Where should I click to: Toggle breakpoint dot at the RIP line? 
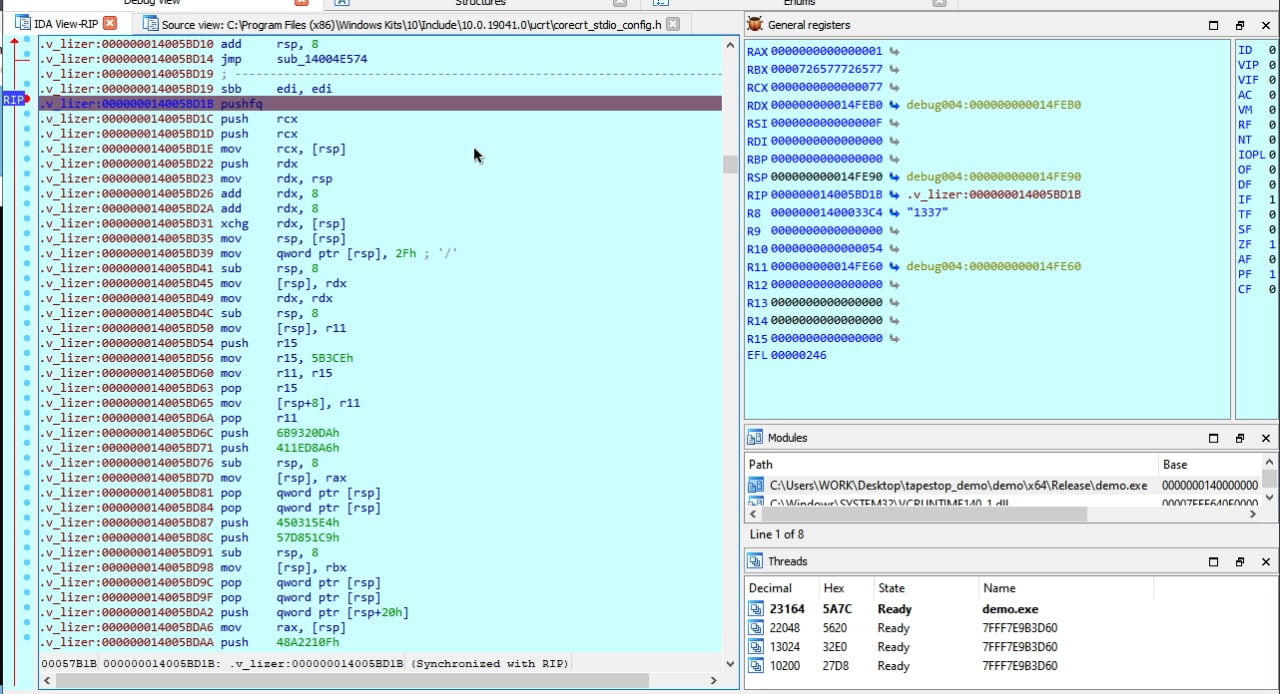27,100
